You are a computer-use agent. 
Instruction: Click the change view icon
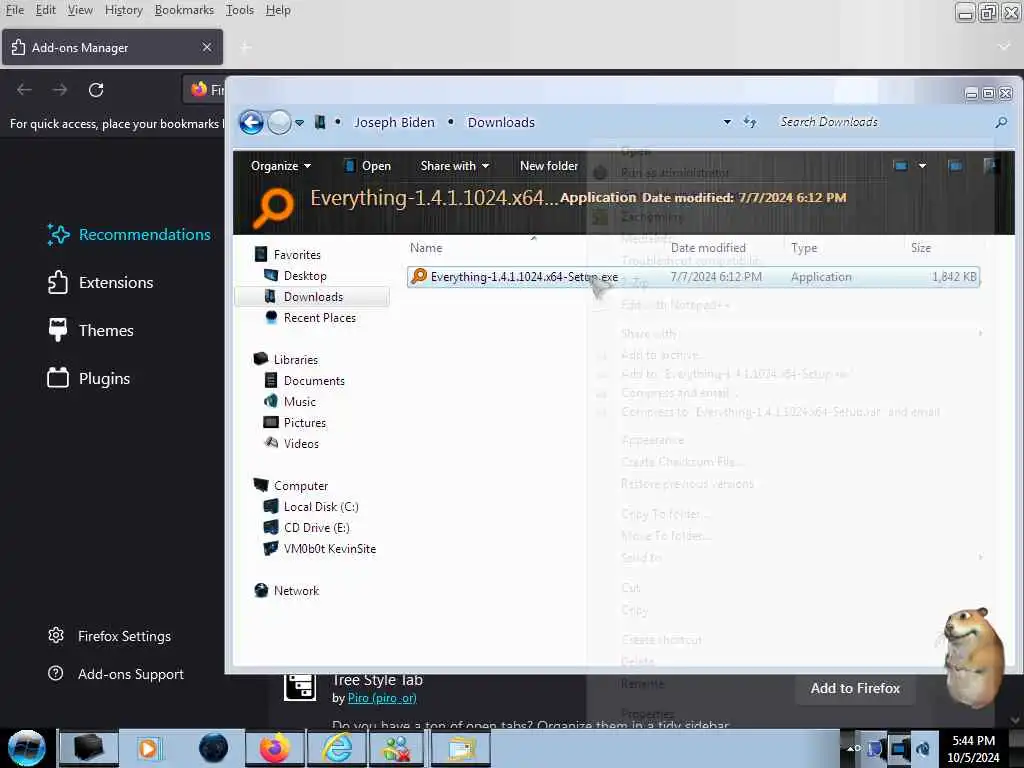[901, 166]
